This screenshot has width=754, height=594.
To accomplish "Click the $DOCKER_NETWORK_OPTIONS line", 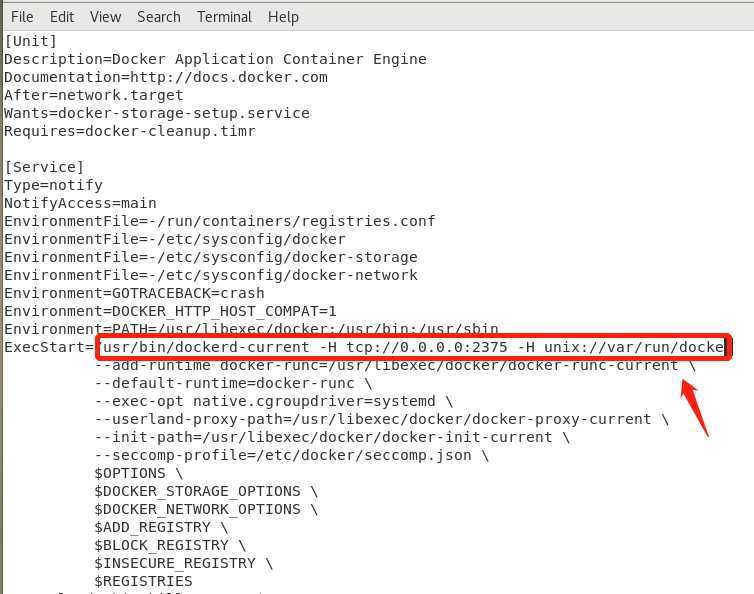I will coord(206,509).
